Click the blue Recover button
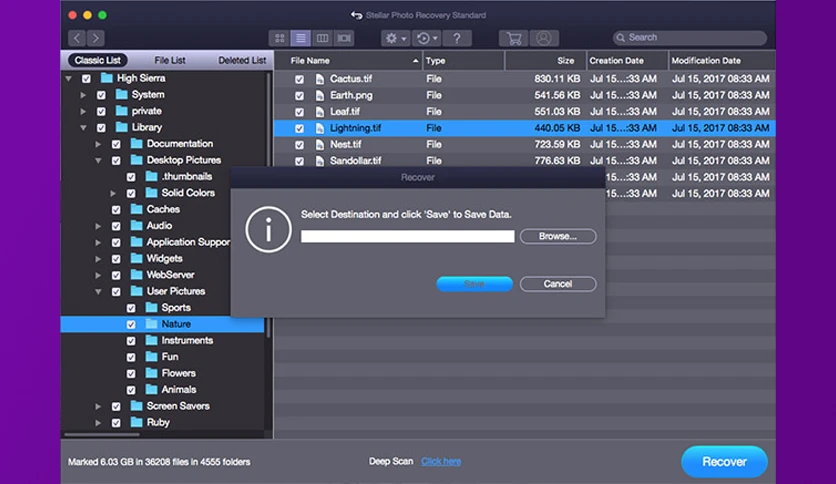 (x=724, y=462)
